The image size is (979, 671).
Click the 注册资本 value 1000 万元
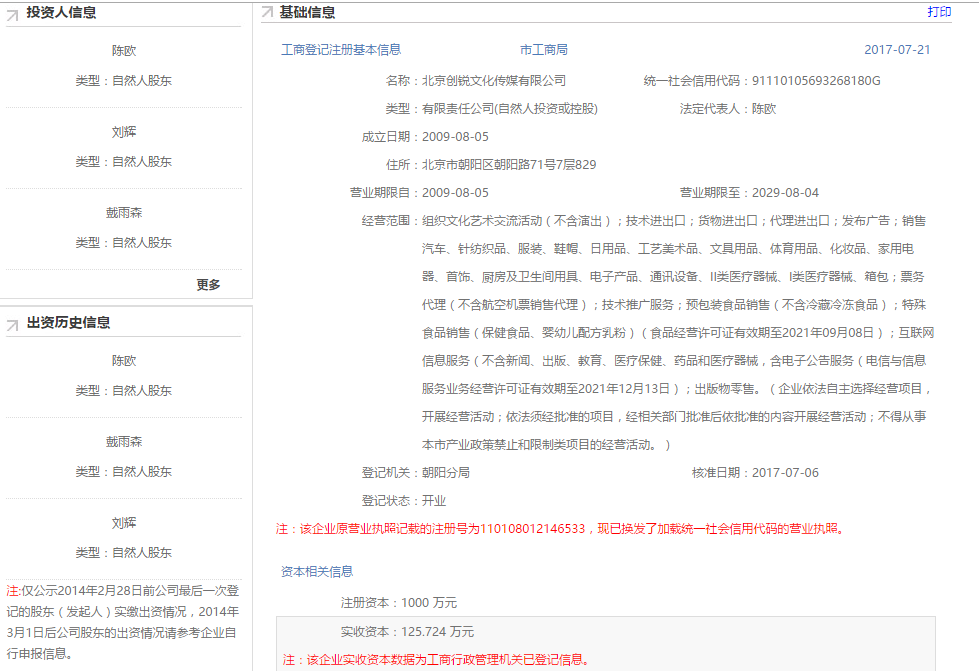pos(429,603)
